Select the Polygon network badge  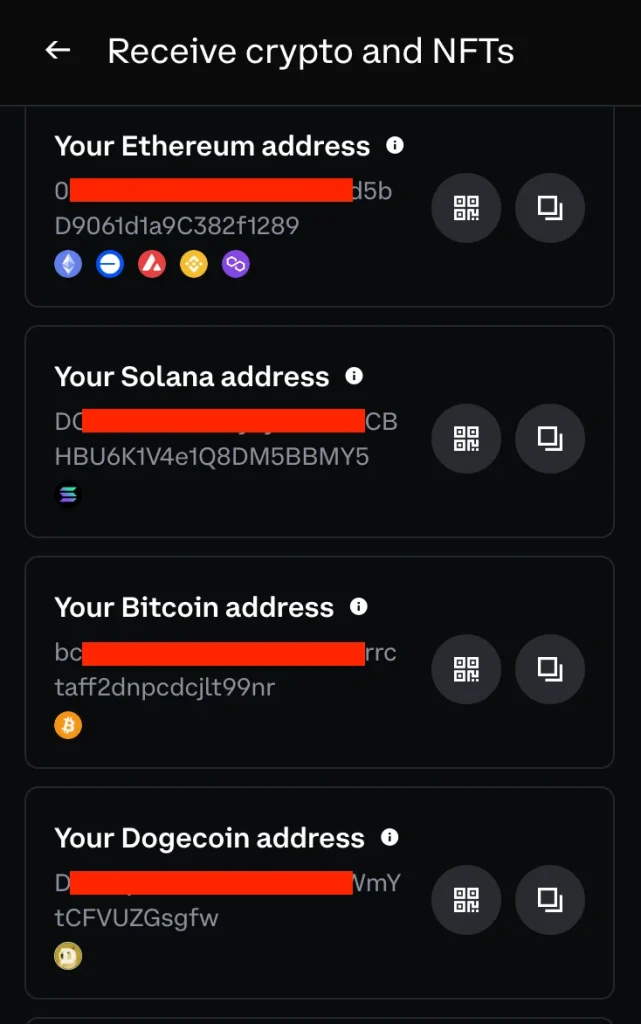[236, 264]
